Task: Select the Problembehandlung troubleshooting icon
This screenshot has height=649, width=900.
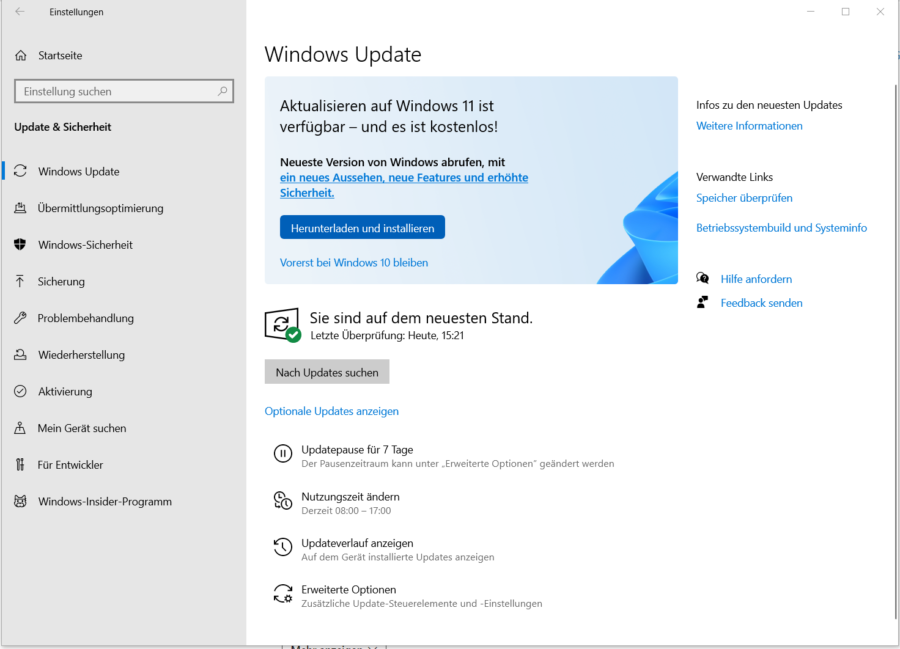Action: click(x=21, y=318)
